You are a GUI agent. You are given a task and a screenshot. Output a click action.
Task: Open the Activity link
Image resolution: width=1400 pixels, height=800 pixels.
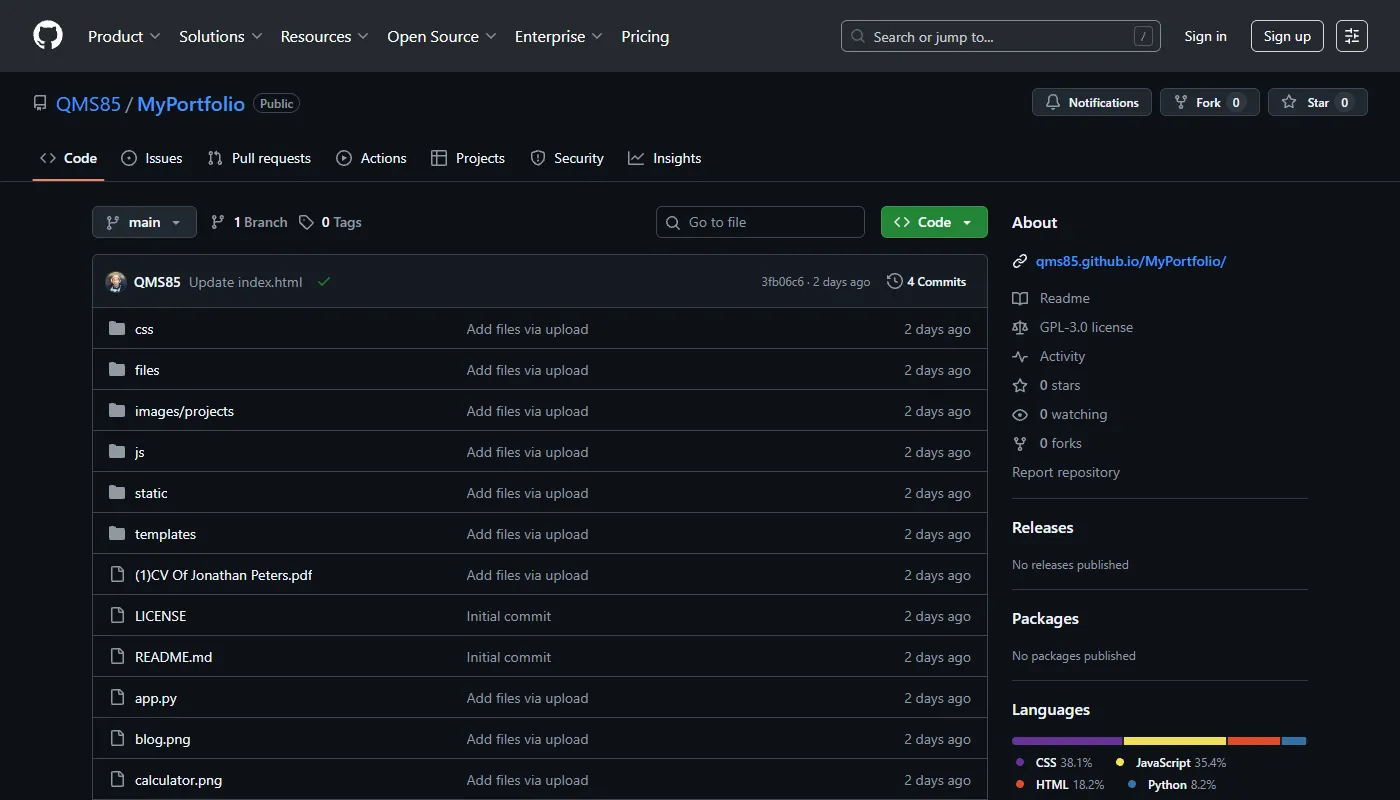pos(1048,356)
